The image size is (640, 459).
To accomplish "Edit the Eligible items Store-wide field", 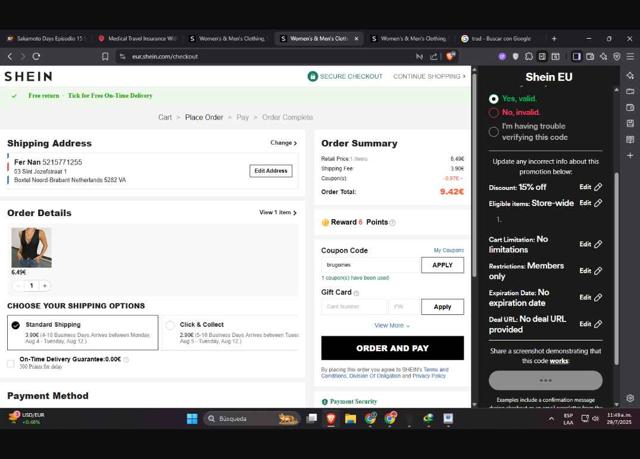I will pyautogui.click(x=591, y=203).
